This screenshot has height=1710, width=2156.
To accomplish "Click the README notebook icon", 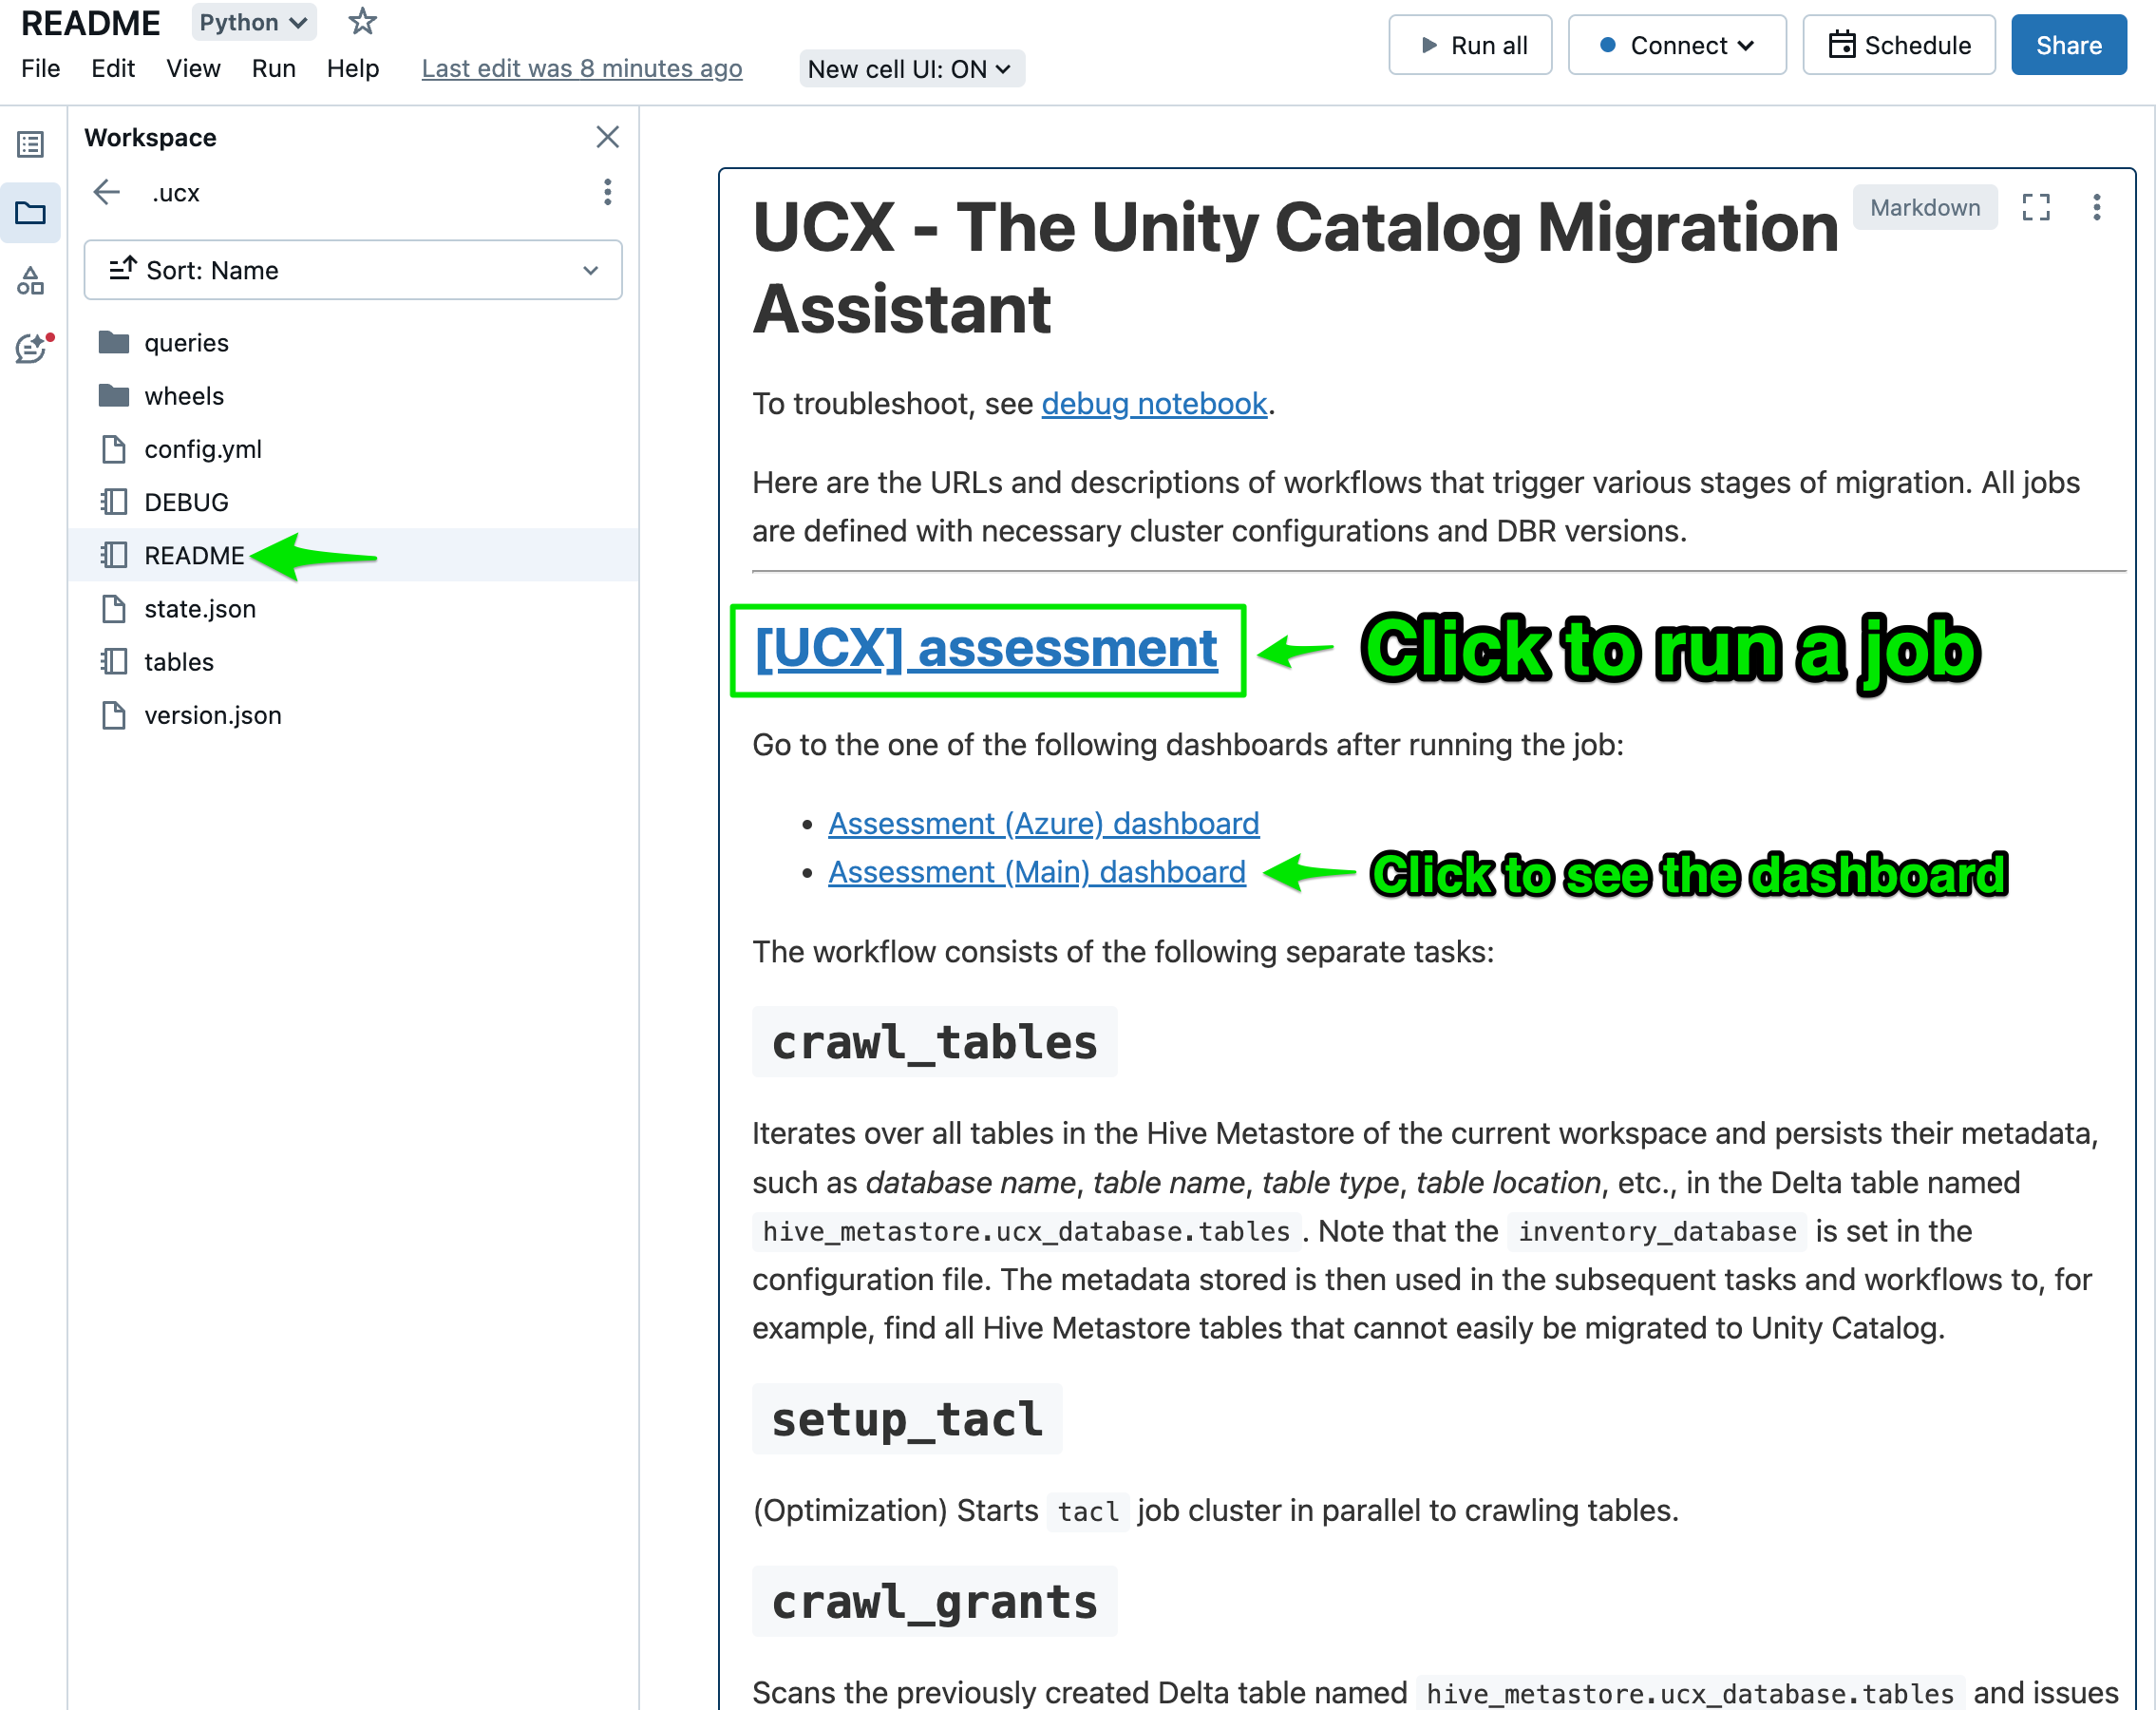I will (114, 555).
